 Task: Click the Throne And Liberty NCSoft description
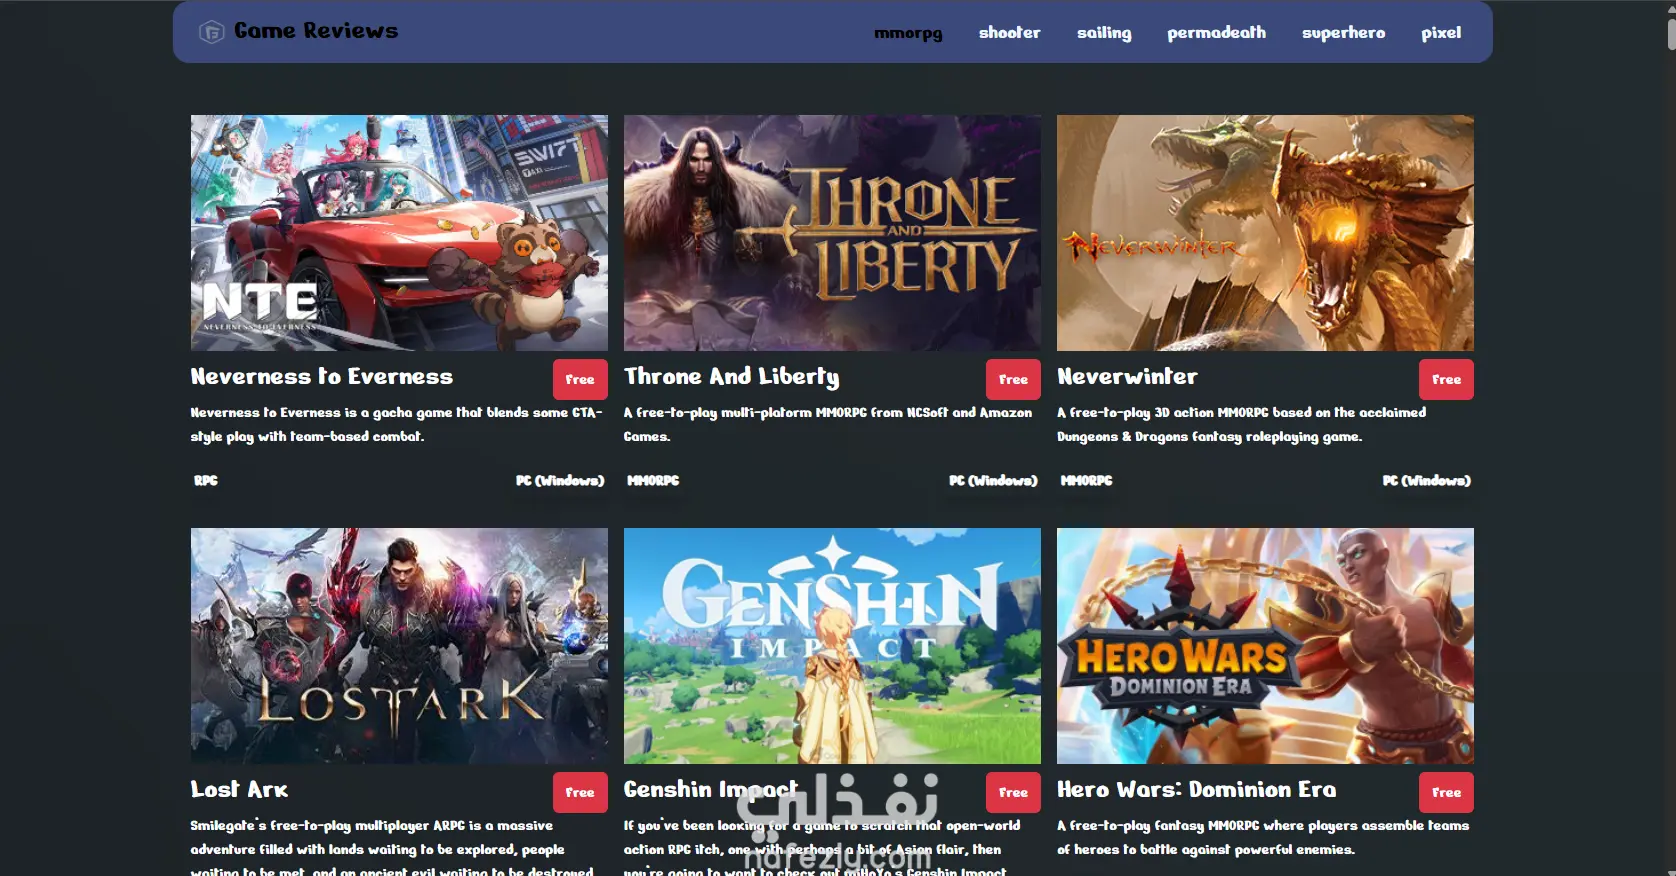tap(828, 425)
